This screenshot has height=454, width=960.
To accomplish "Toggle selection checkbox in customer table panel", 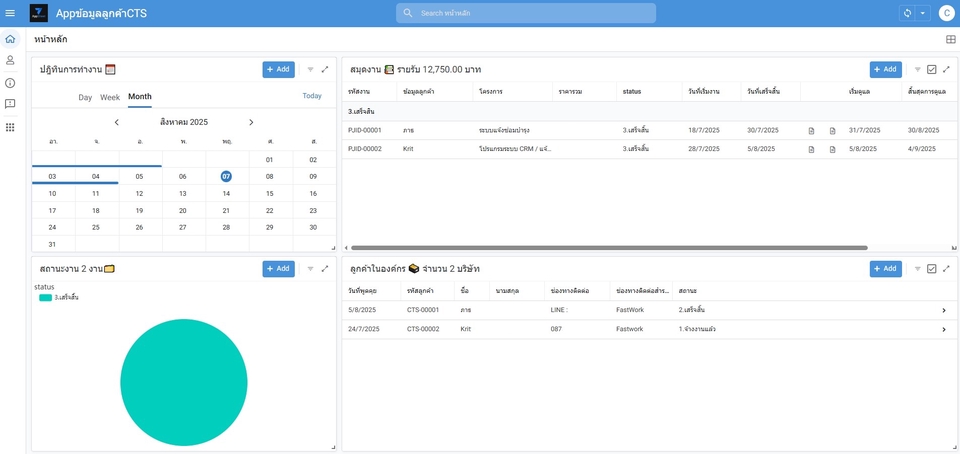I will [x=932, y=268].
